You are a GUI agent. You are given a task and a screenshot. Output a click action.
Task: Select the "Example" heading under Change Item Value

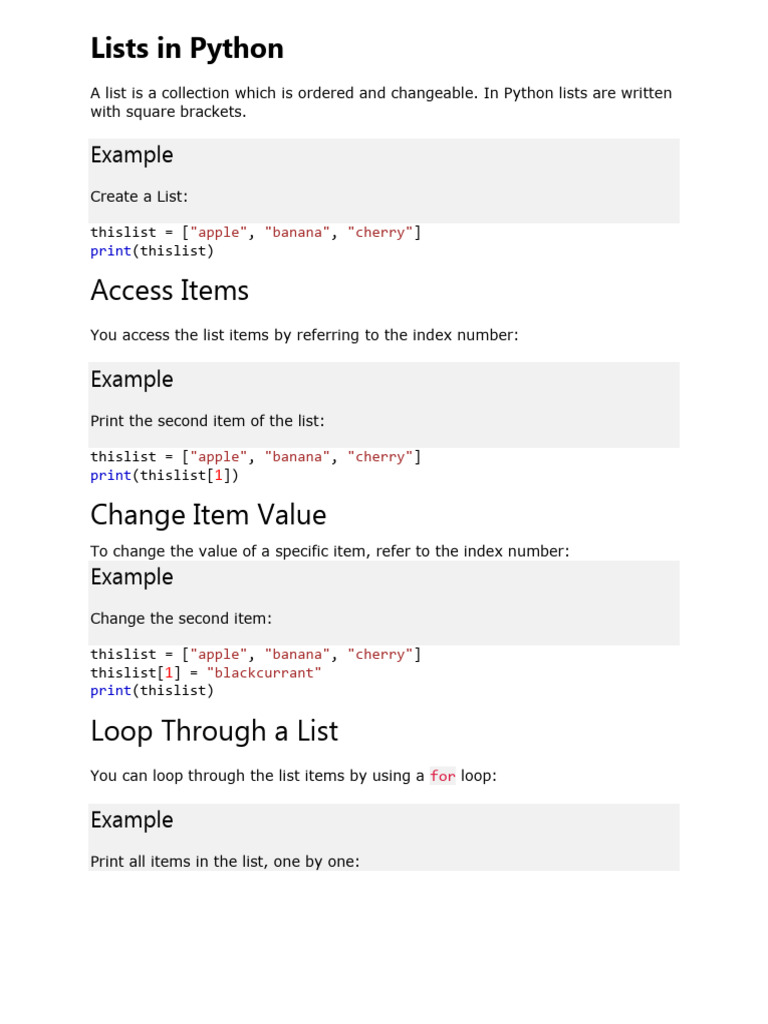[x=132, y=577]
